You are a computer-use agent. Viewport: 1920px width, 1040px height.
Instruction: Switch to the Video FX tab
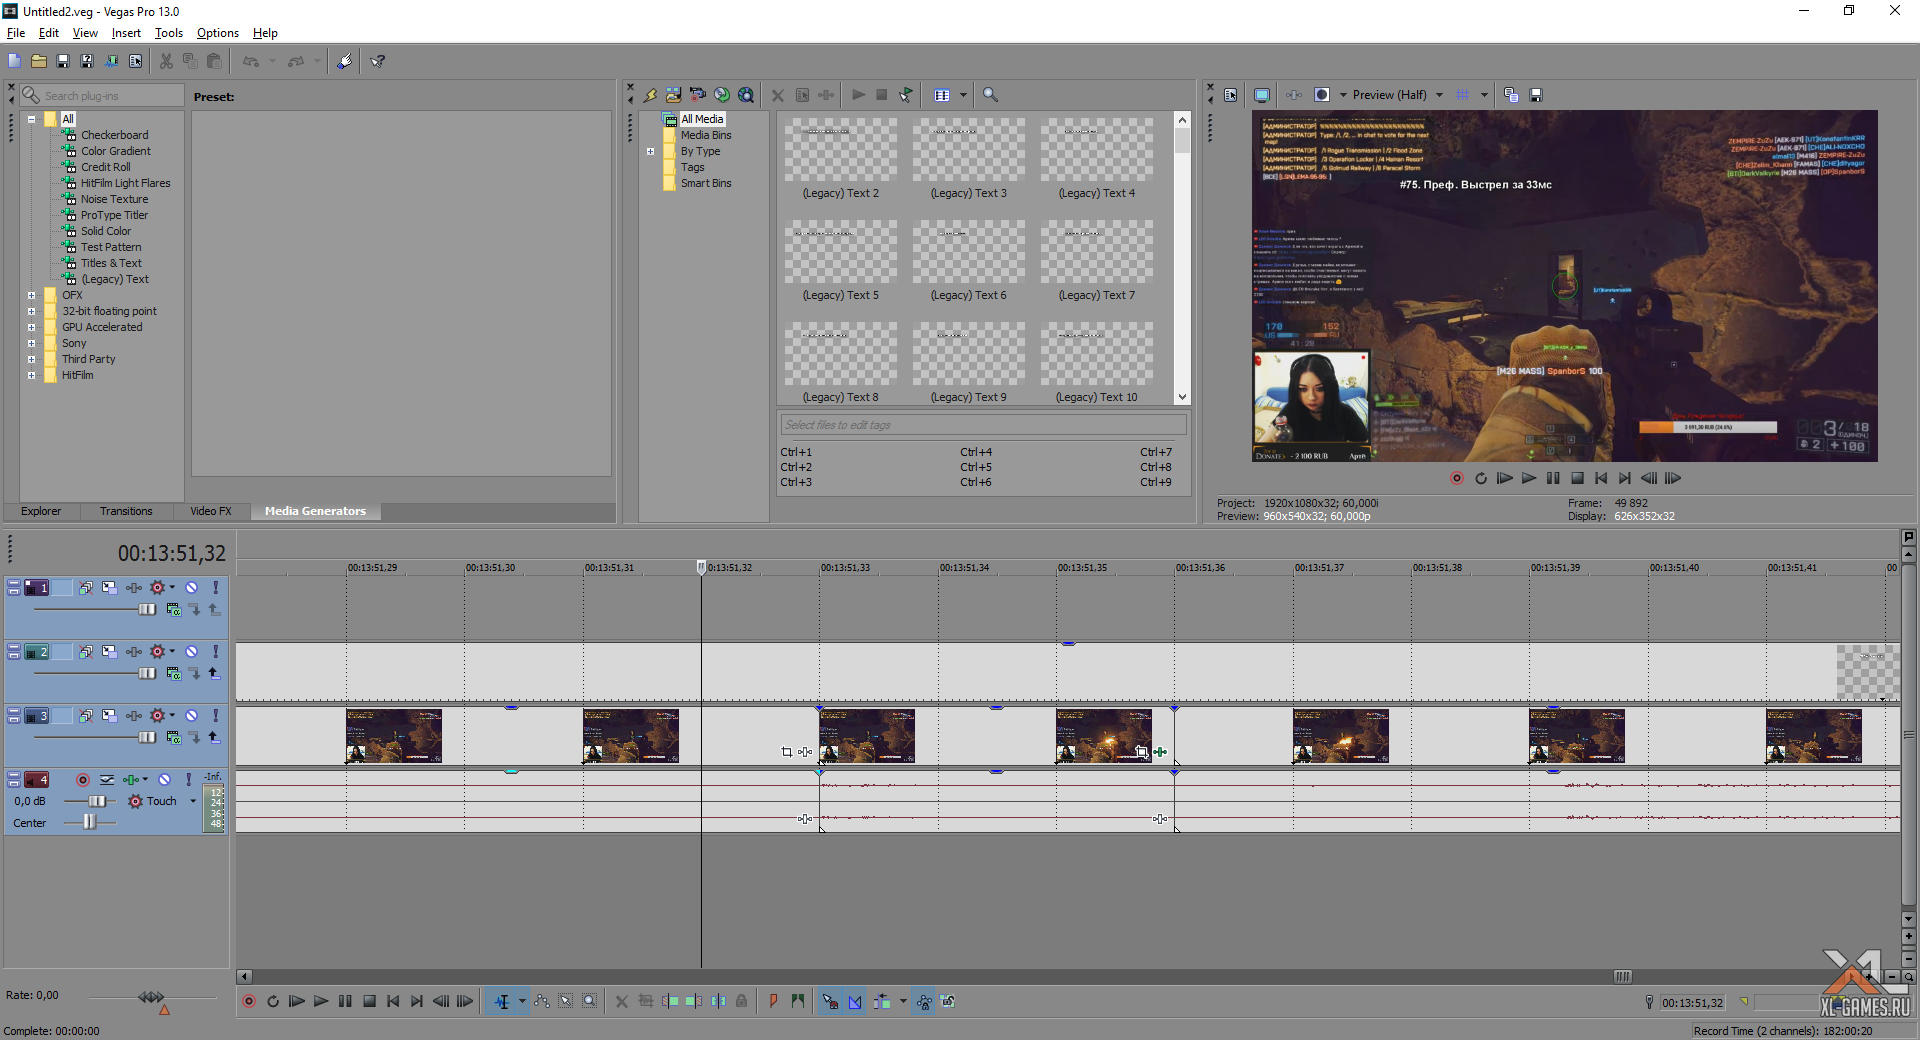coord(210,511)
